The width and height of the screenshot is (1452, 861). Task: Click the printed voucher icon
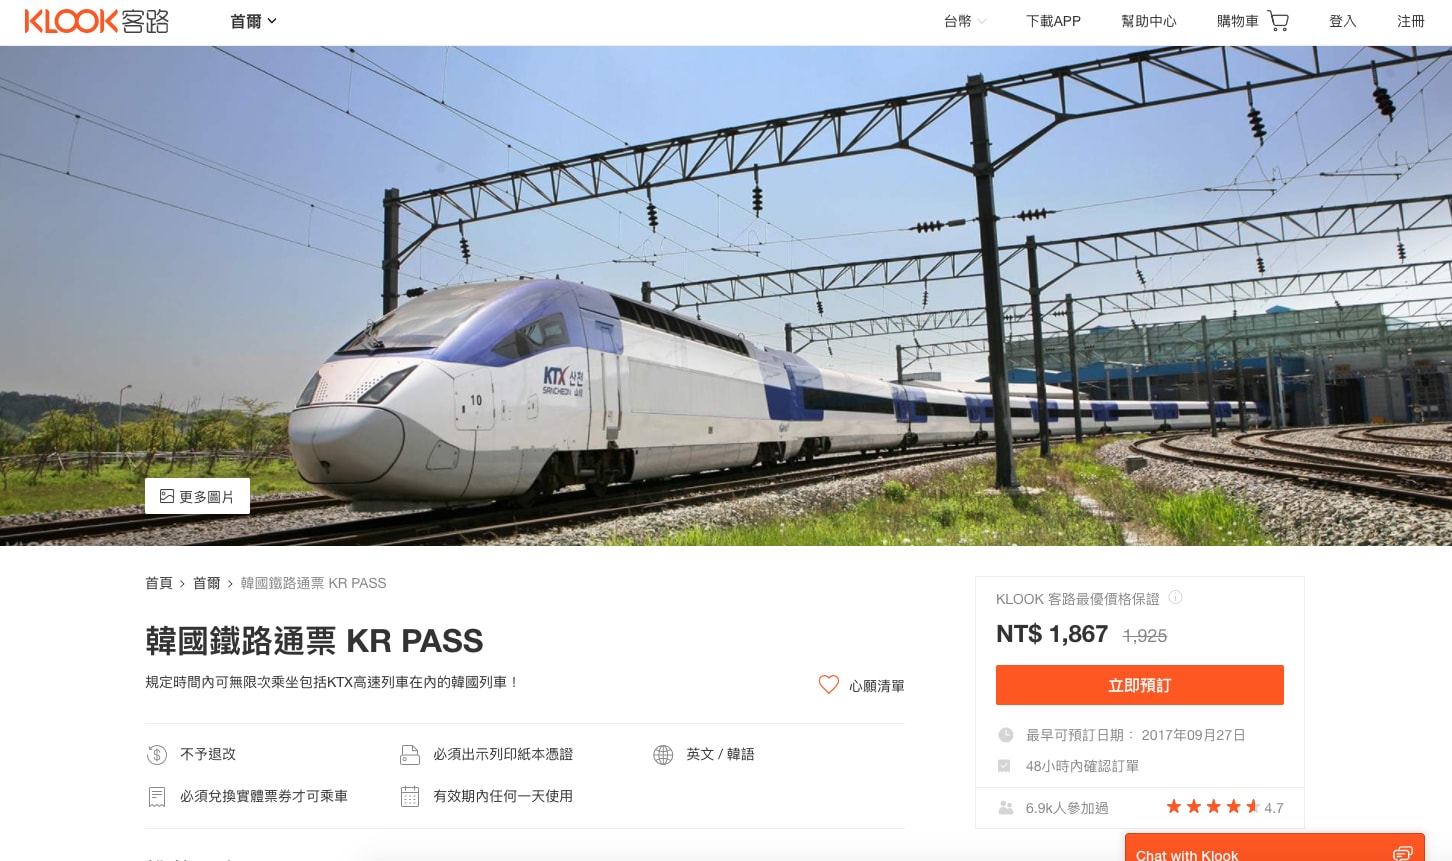click(410, 755)
